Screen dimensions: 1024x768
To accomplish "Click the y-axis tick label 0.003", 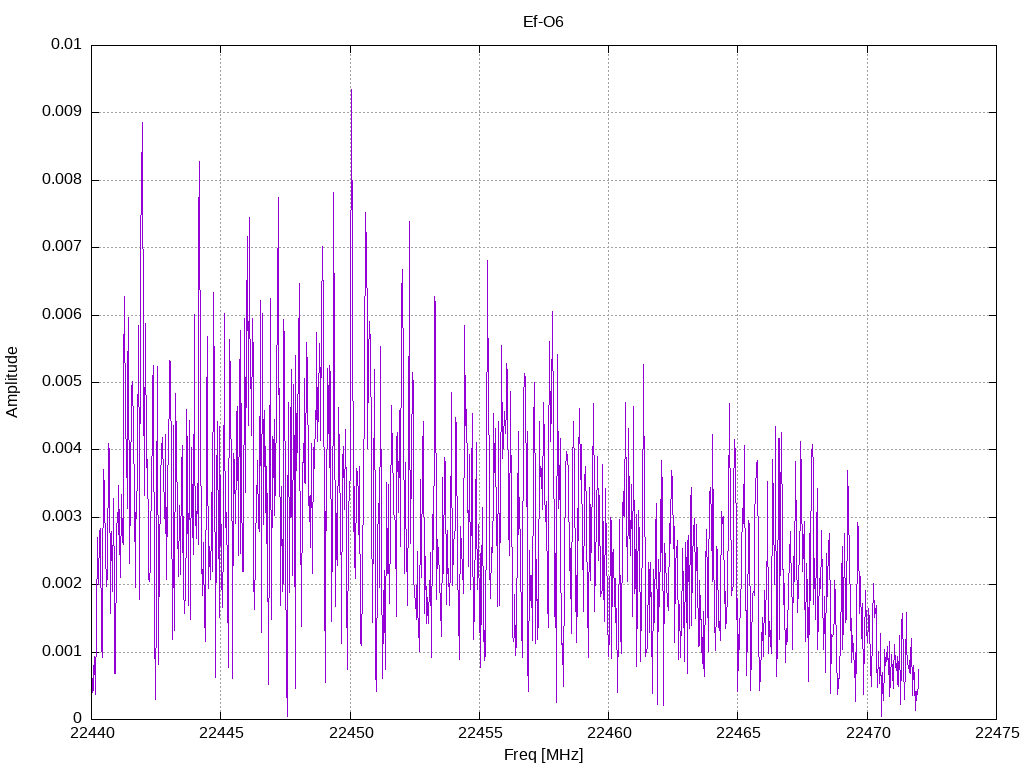I will [62, 517].
